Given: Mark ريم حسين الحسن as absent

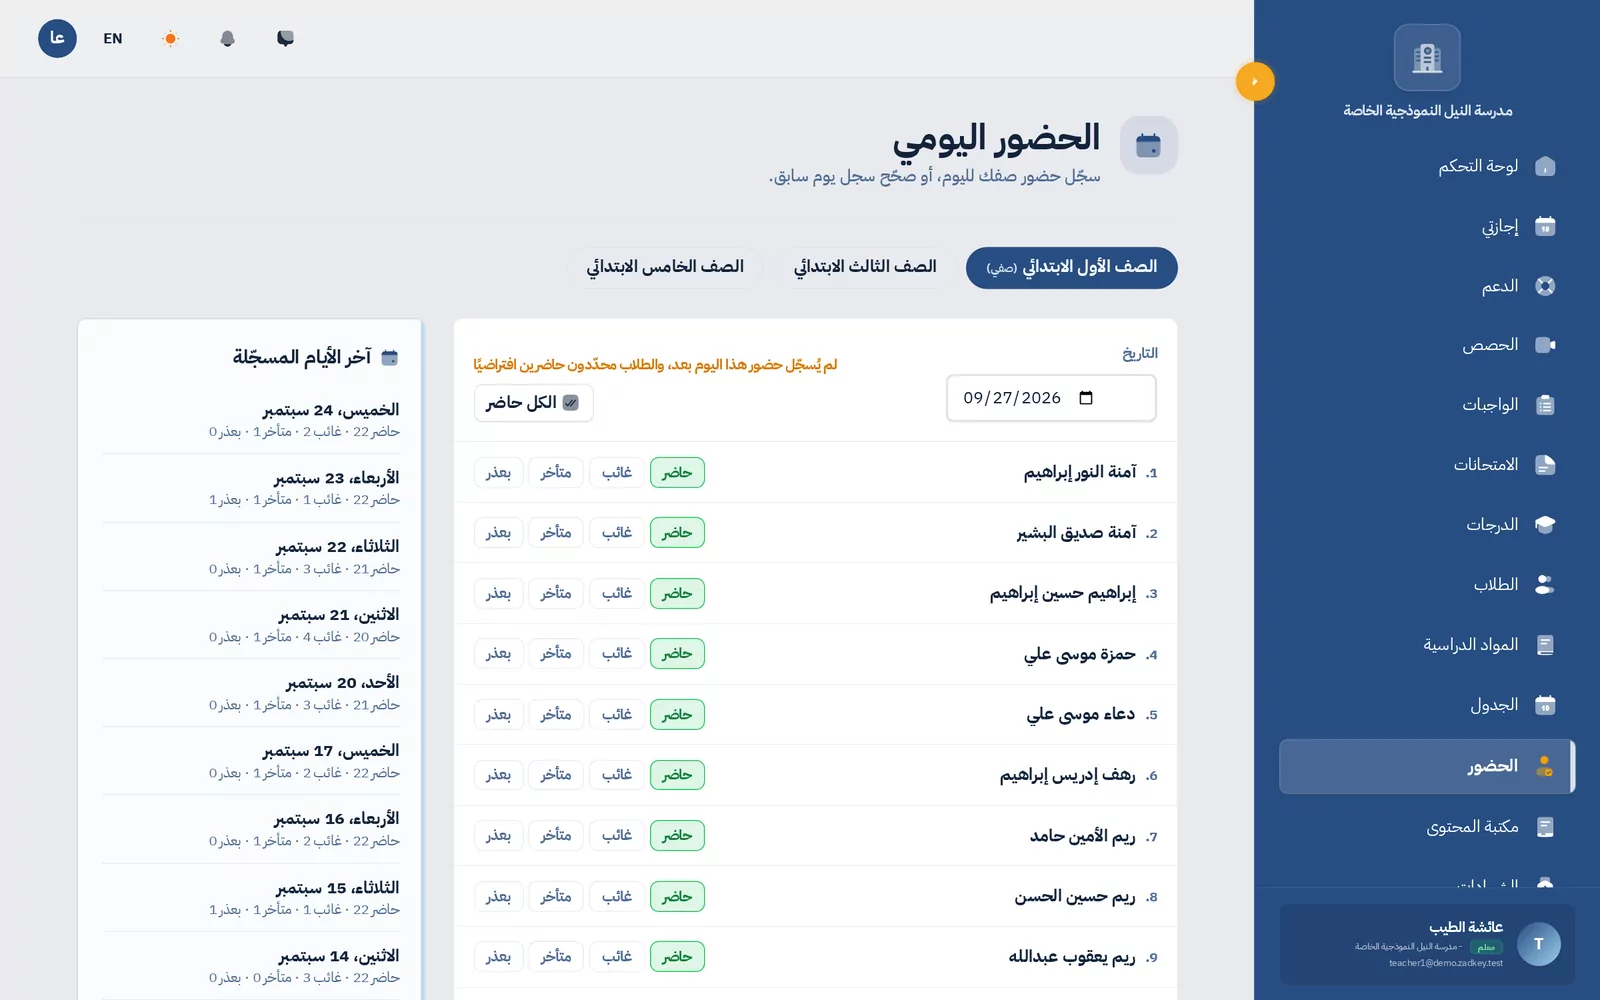Looking at the screenshot, I should point(617,896).
